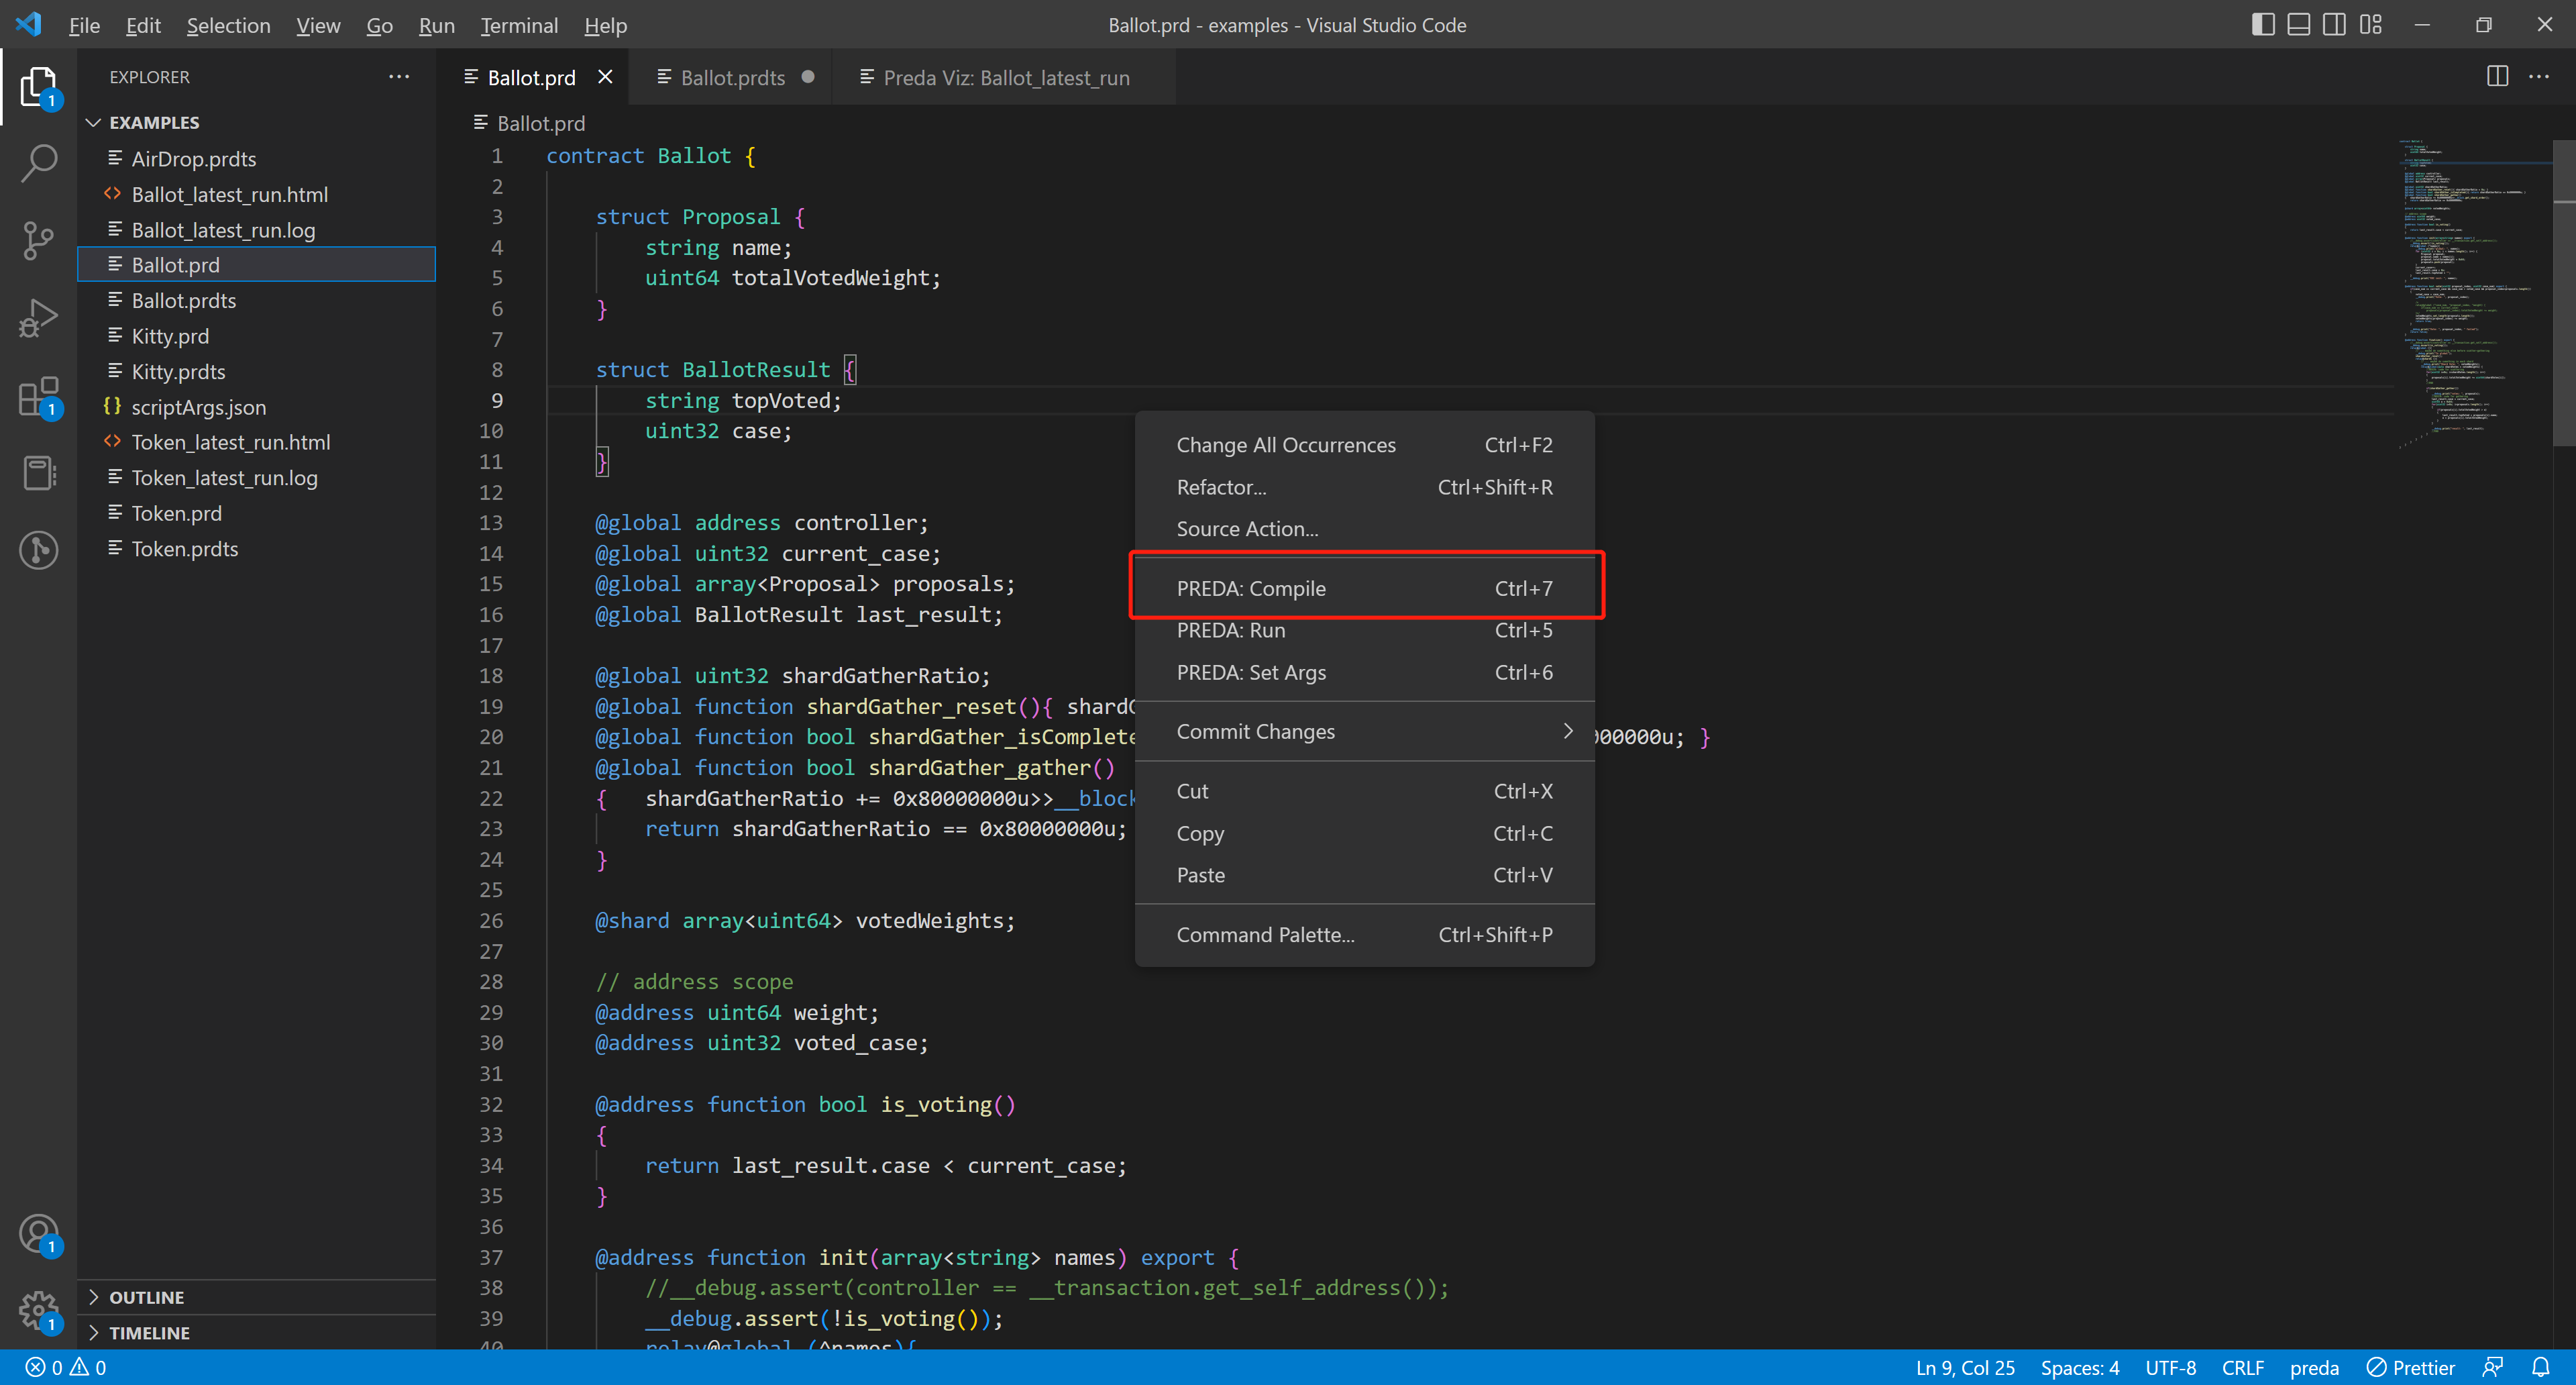Open the View menu
Viewport: 2576px width, 1385px height.
click(318, 25)
